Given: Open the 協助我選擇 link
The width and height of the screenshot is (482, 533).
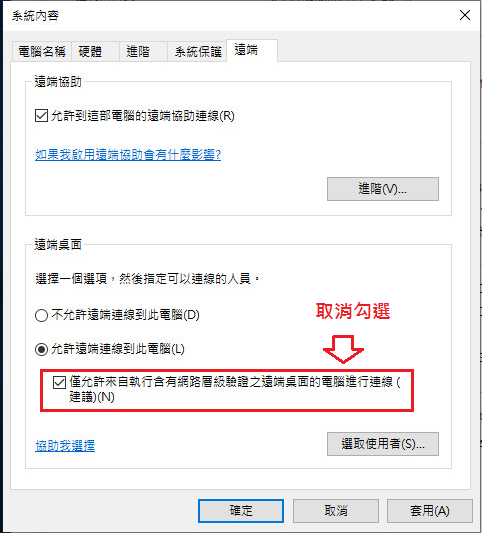Looking at the screenshot, I should [65, 446].
